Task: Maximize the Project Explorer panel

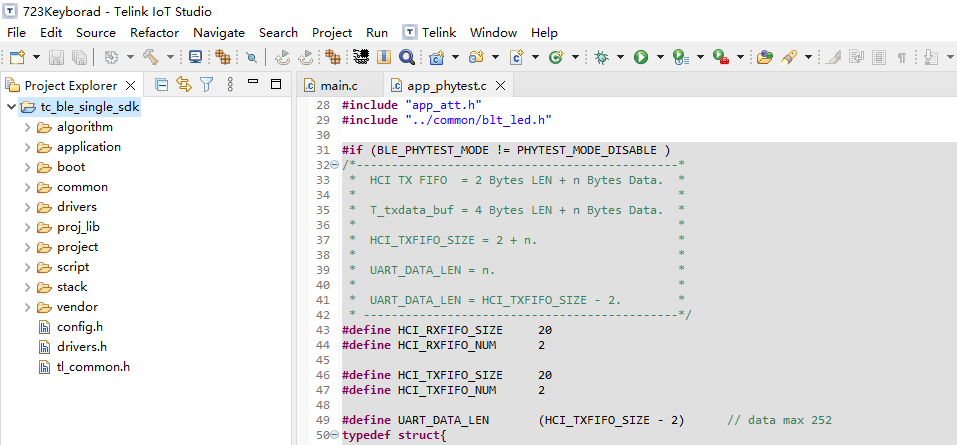Action: click(x=276, y=84)
